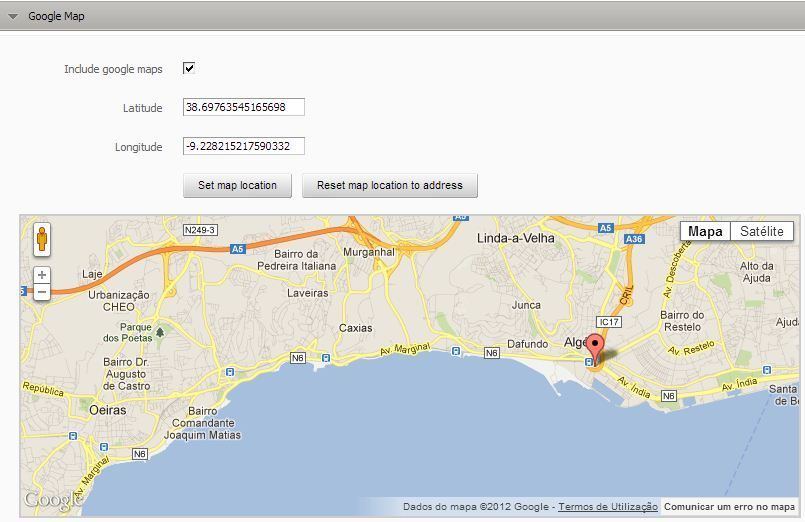Zoom in with the map plus button
This screenshot has height=522, width=805.
click(42, 275)
